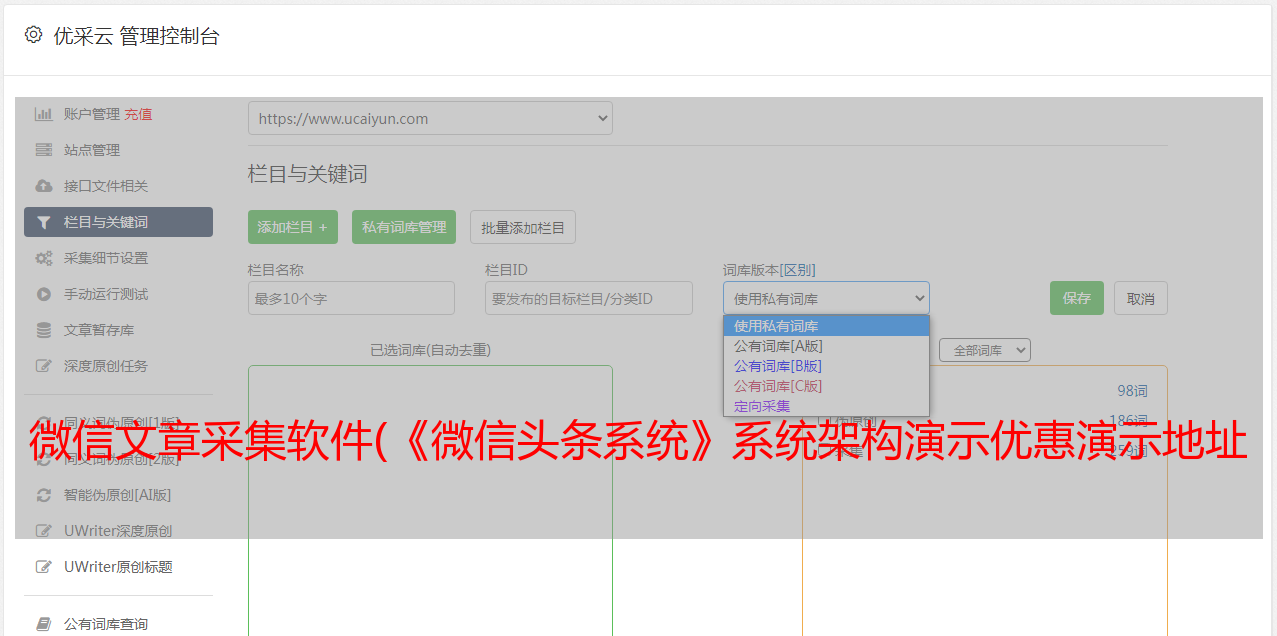Click the gear icon beside 优采云 管理控制台

33,35
